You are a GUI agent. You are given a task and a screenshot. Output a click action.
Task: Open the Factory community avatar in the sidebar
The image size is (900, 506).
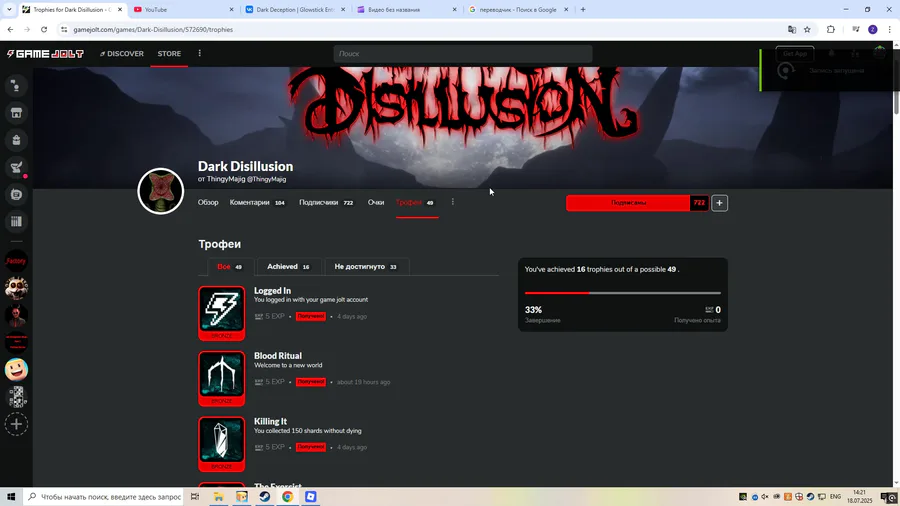pyautogui.click(x=16, y=261)
